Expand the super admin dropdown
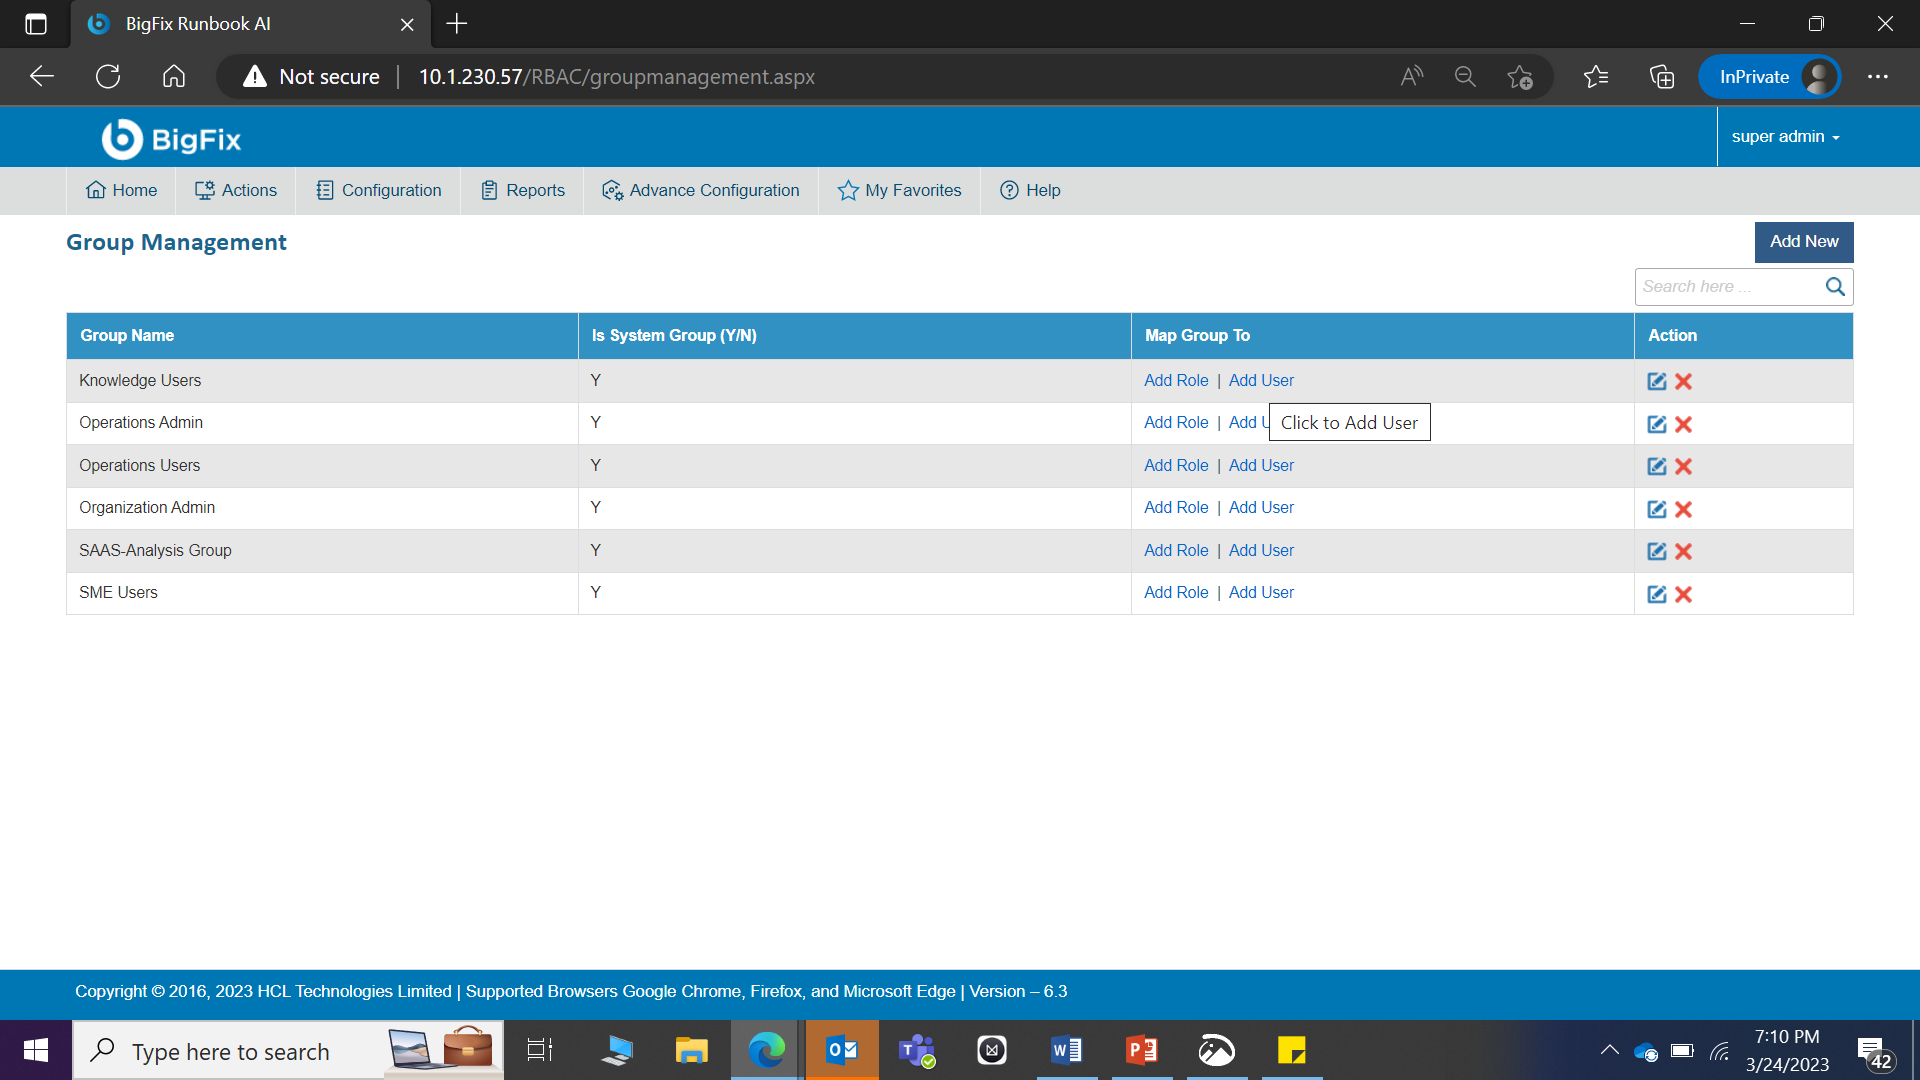Screen dimensions: 1920x1080 [x=1785, y=137]
